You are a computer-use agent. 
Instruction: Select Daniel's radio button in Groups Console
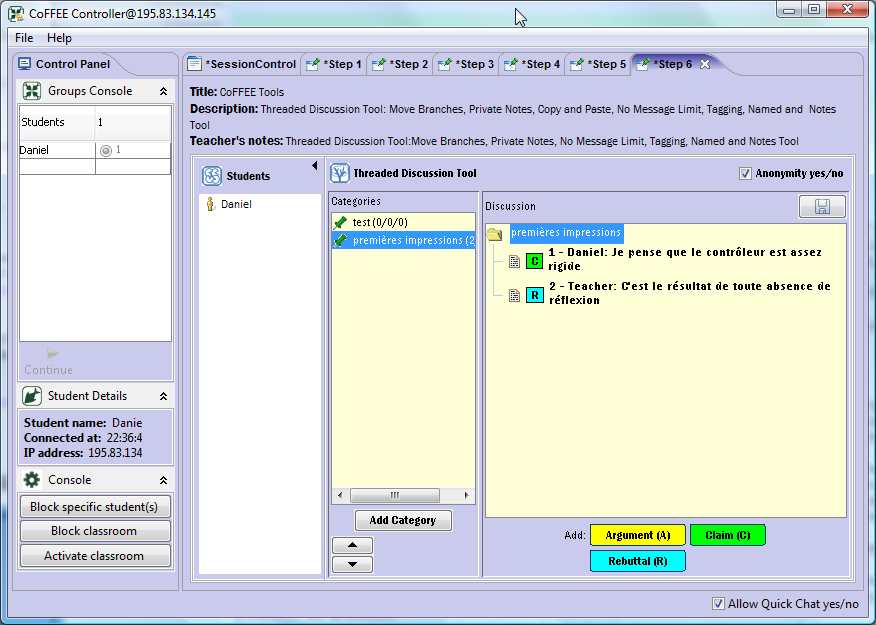tap(106, 150)
